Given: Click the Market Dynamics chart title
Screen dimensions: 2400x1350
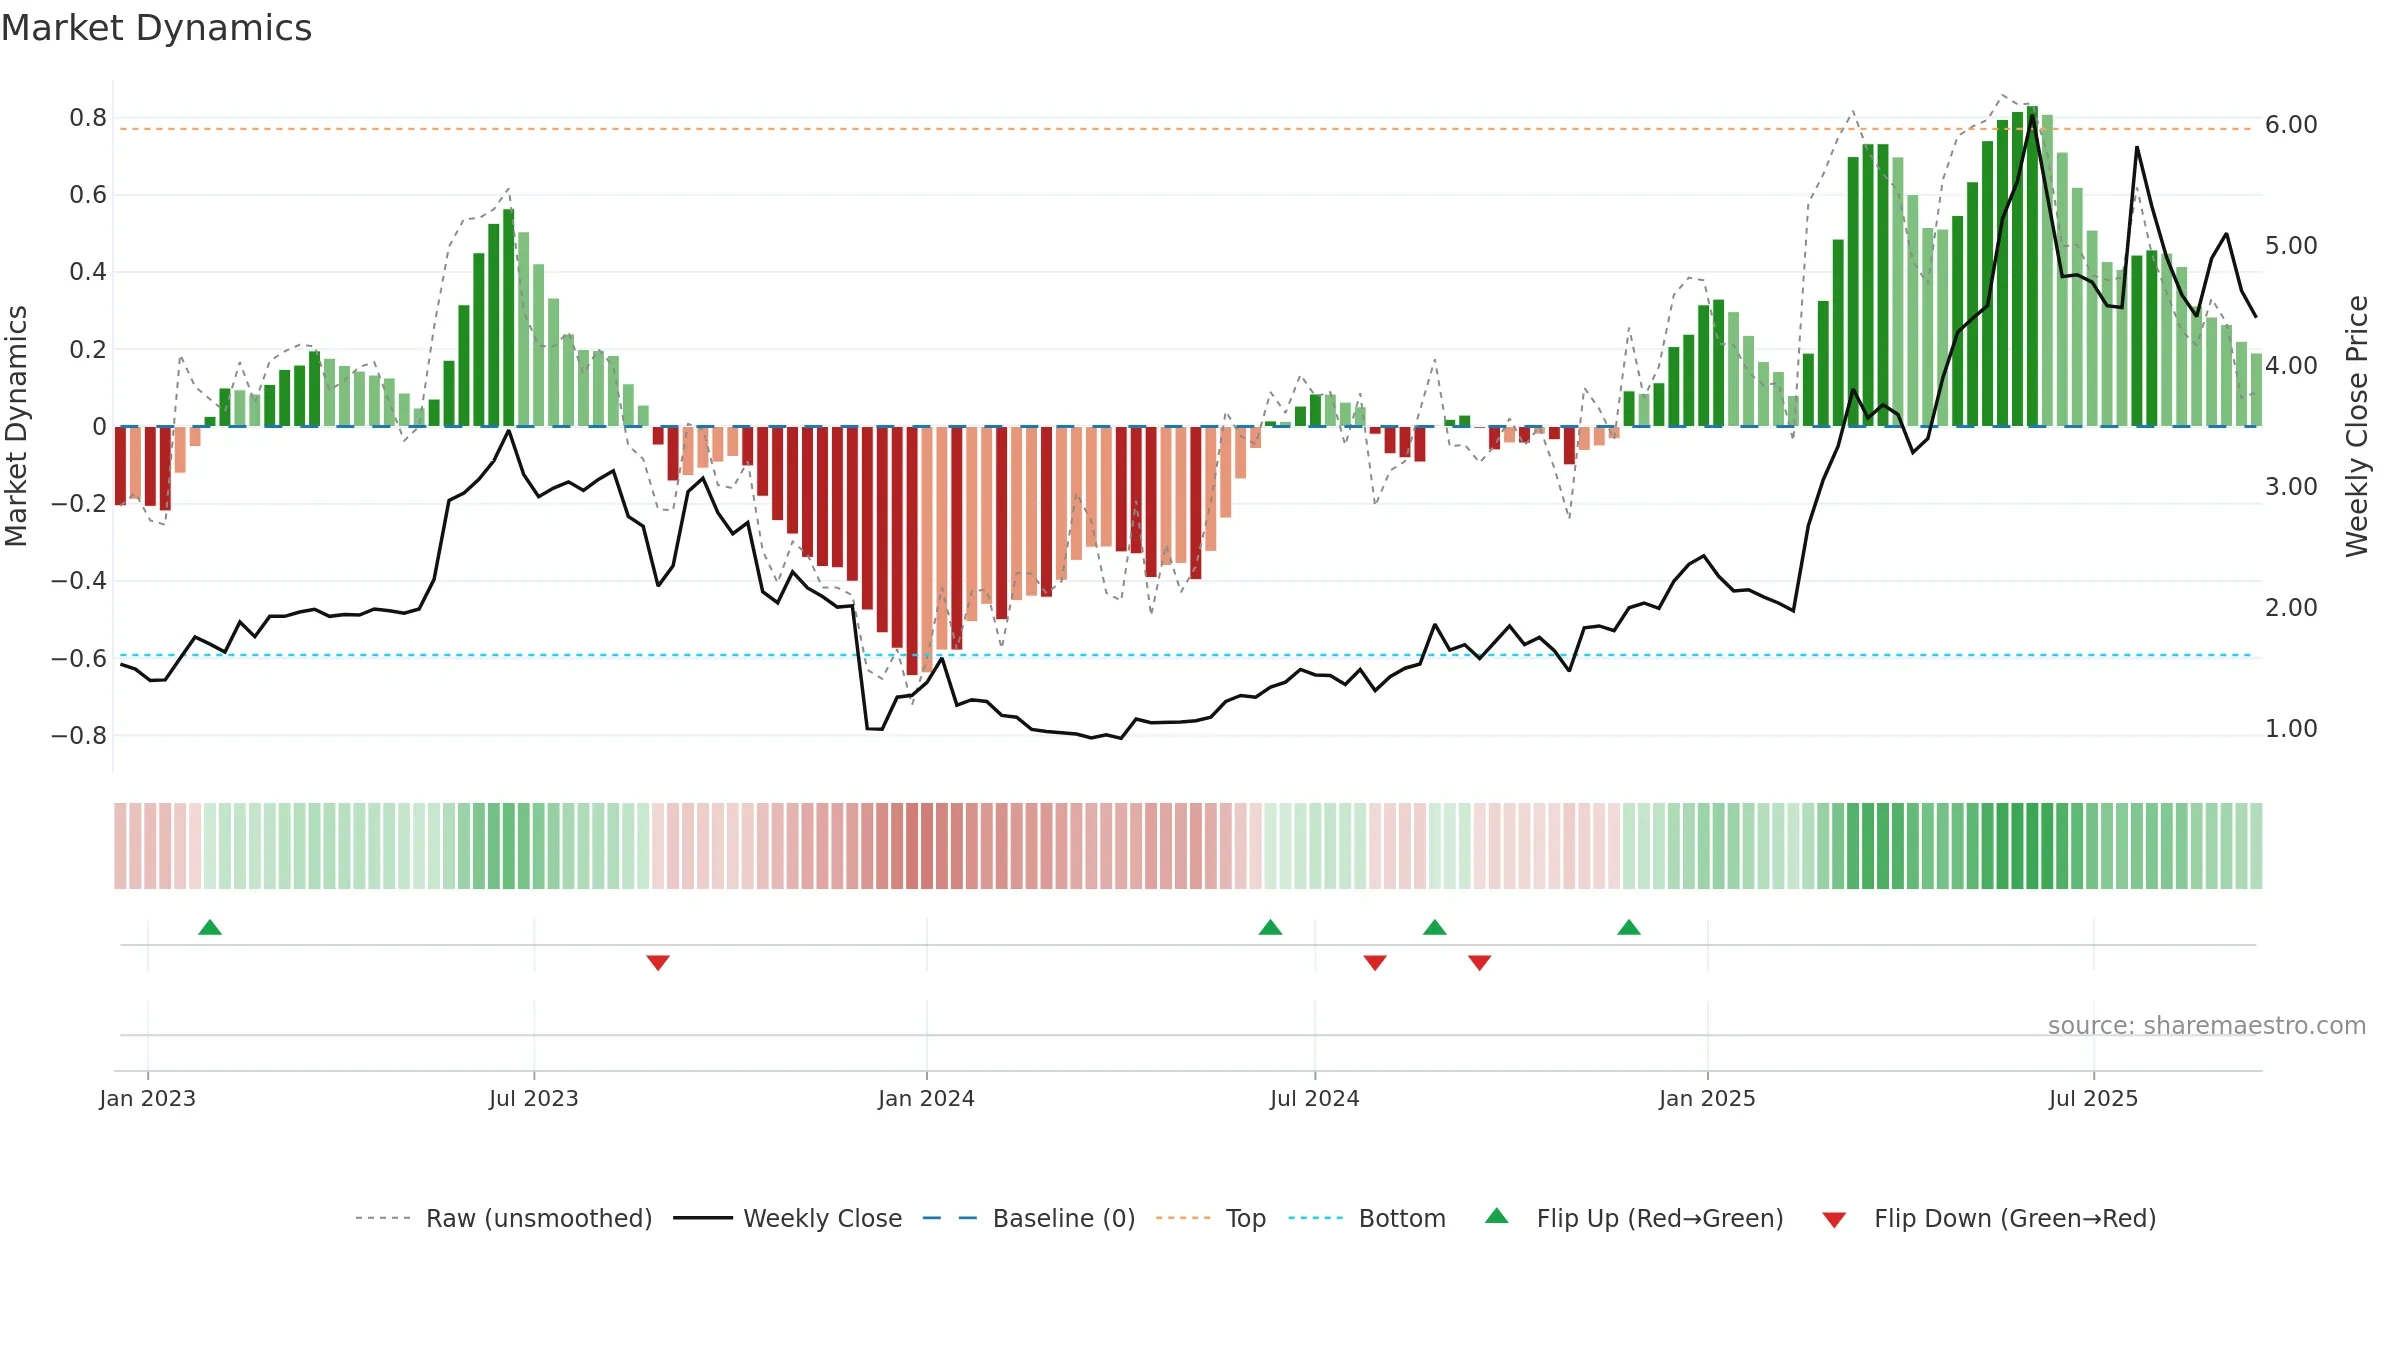Looking at the screenshot, I should tap(156, 28).
